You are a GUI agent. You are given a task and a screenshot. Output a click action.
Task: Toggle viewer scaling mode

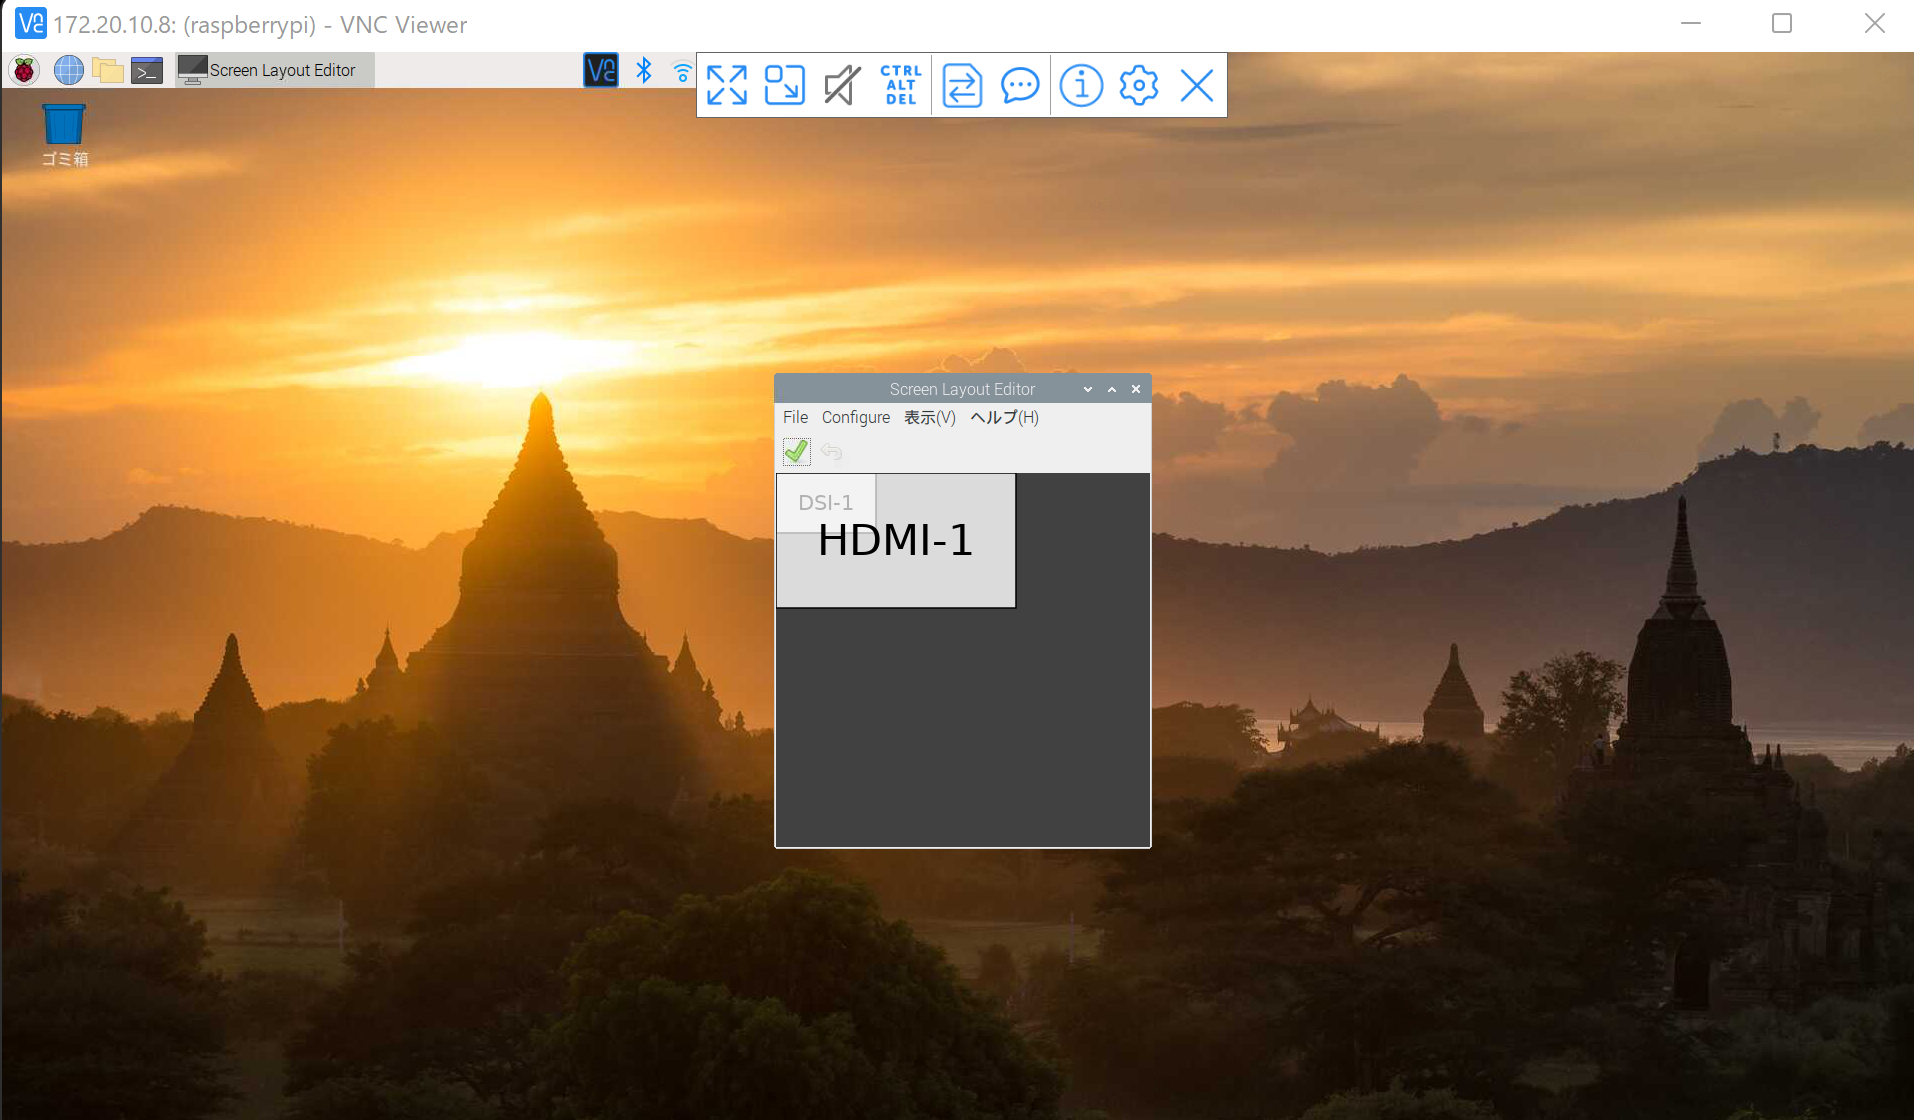(784, 85)
